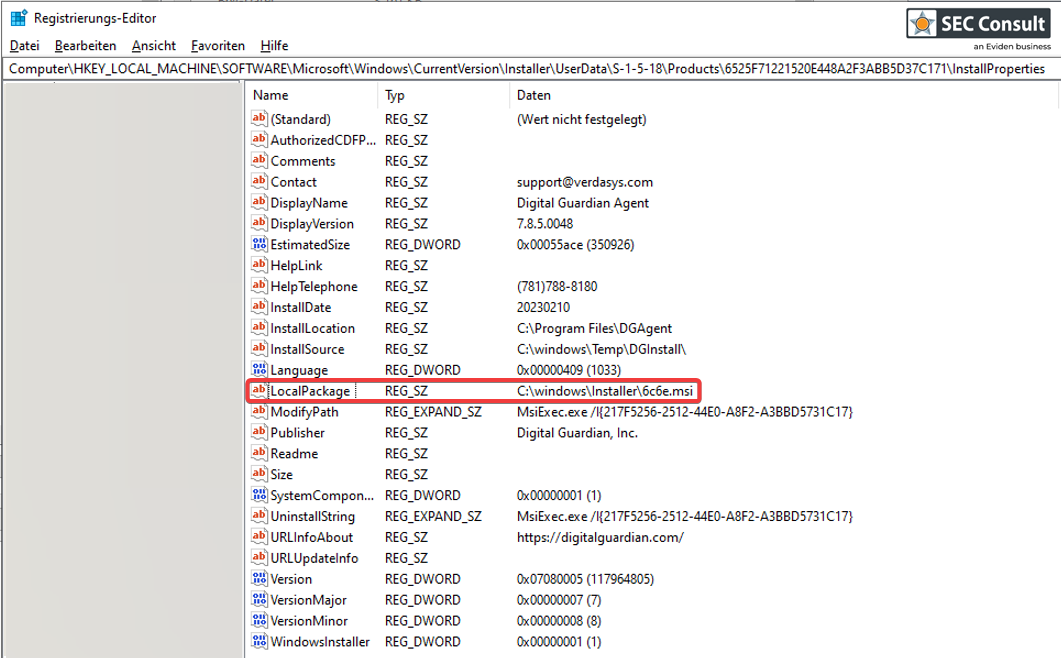The image size is (1061, 658).
Task: Click the string icon beside (Standard) entry
Action: click(260, 119)
